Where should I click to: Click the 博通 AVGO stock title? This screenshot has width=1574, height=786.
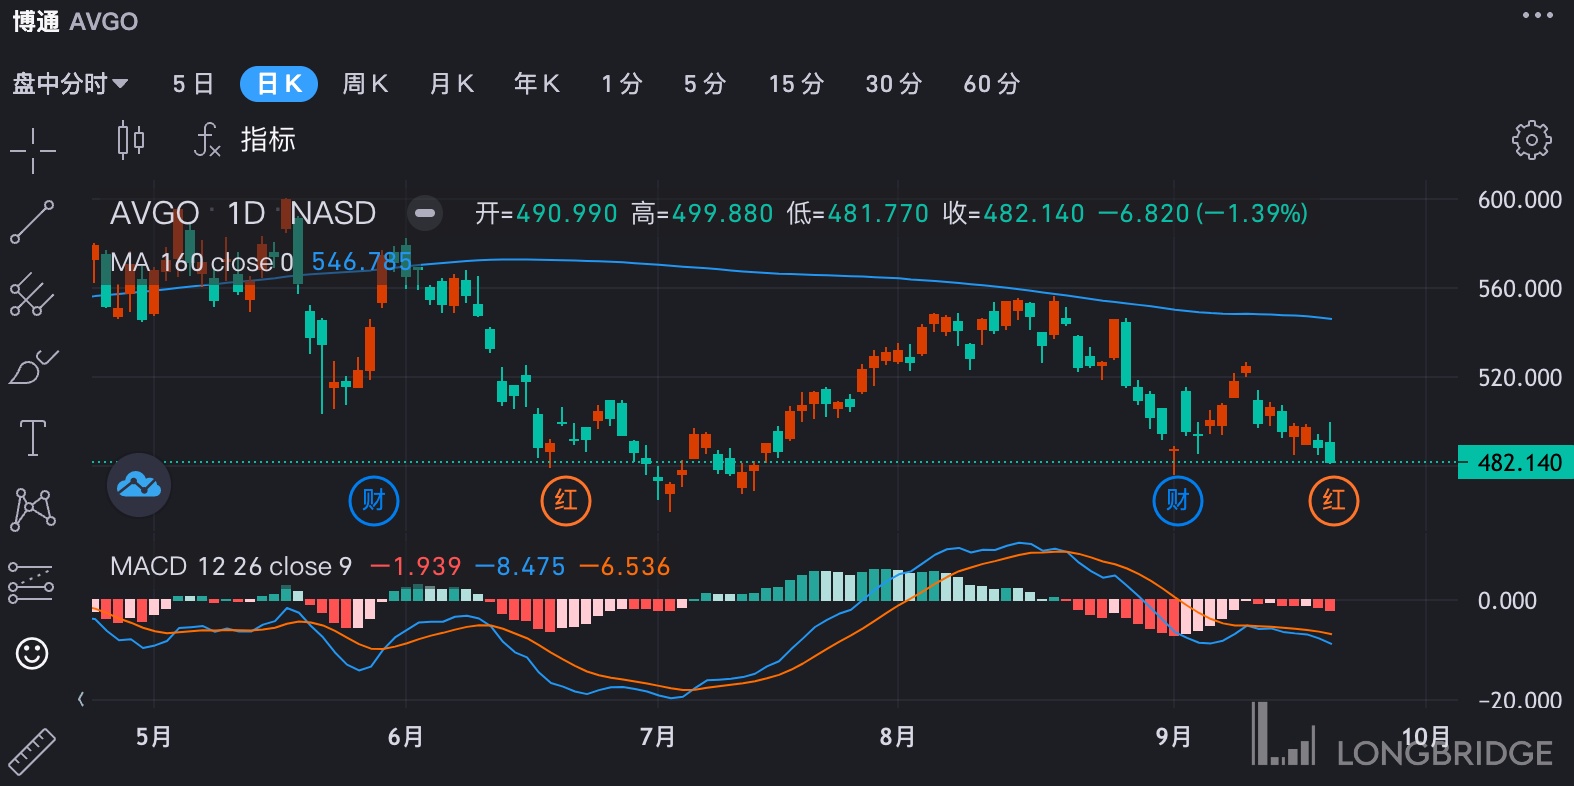point(75,21)
